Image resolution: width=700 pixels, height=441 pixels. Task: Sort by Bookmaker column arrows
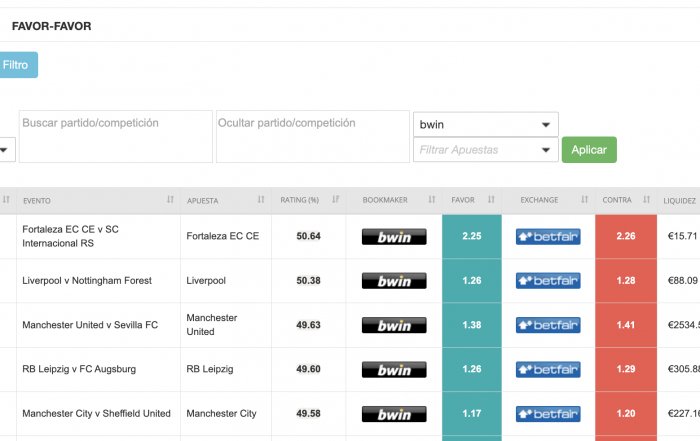(x=431, y=200)
